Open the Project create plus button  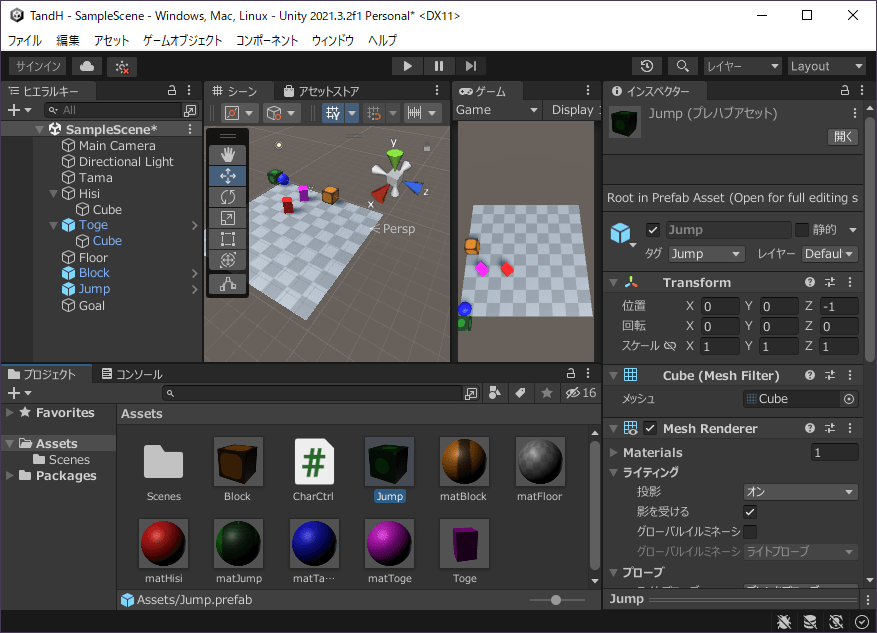click(x=19, y=393)
